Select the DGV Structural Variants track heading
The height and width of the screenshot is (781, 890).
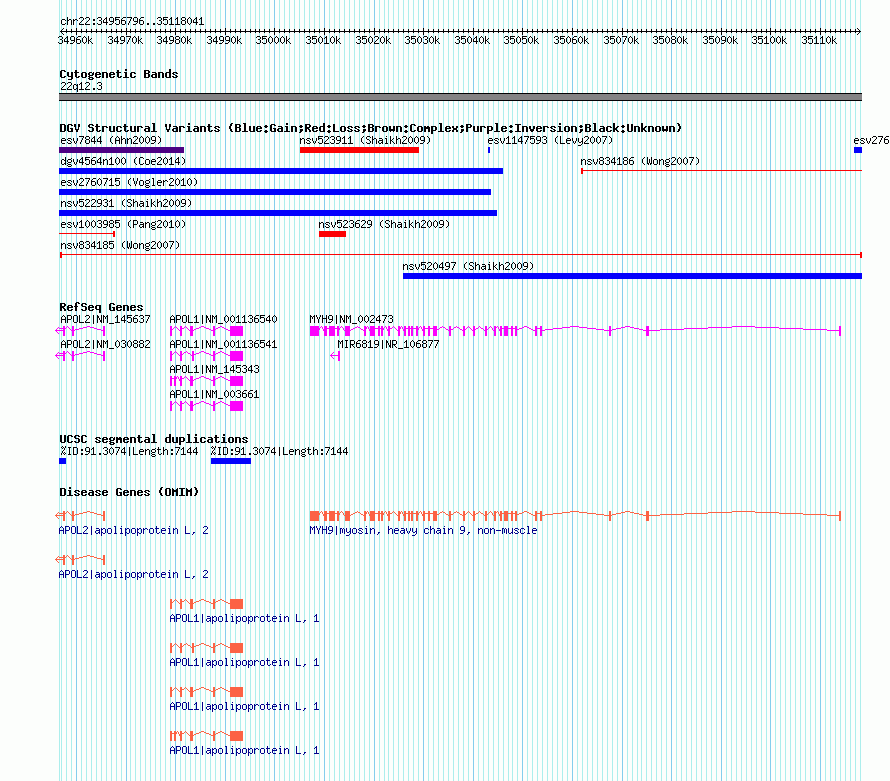coord(371,128)
